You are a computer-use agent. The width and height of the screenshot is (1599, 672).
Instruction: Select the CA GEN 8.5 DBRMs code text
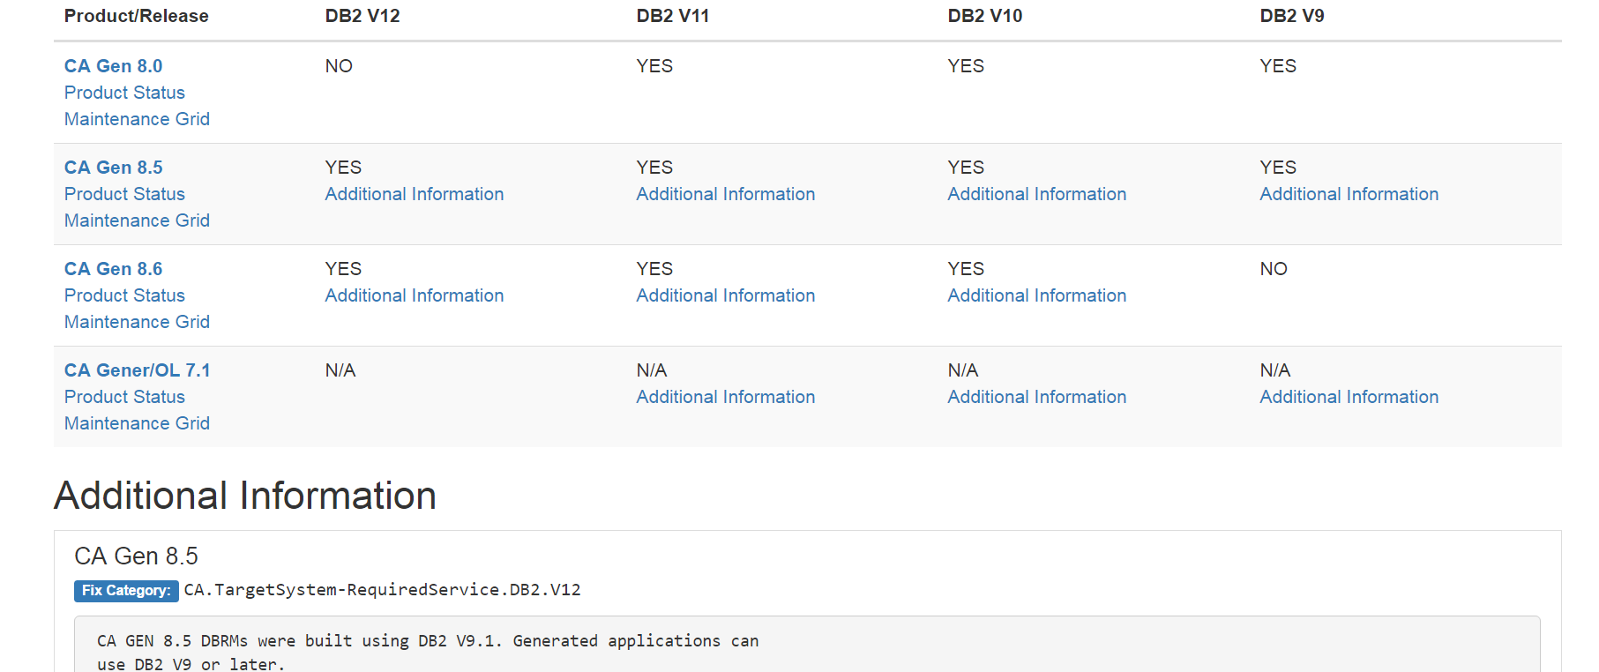(428, 652)
